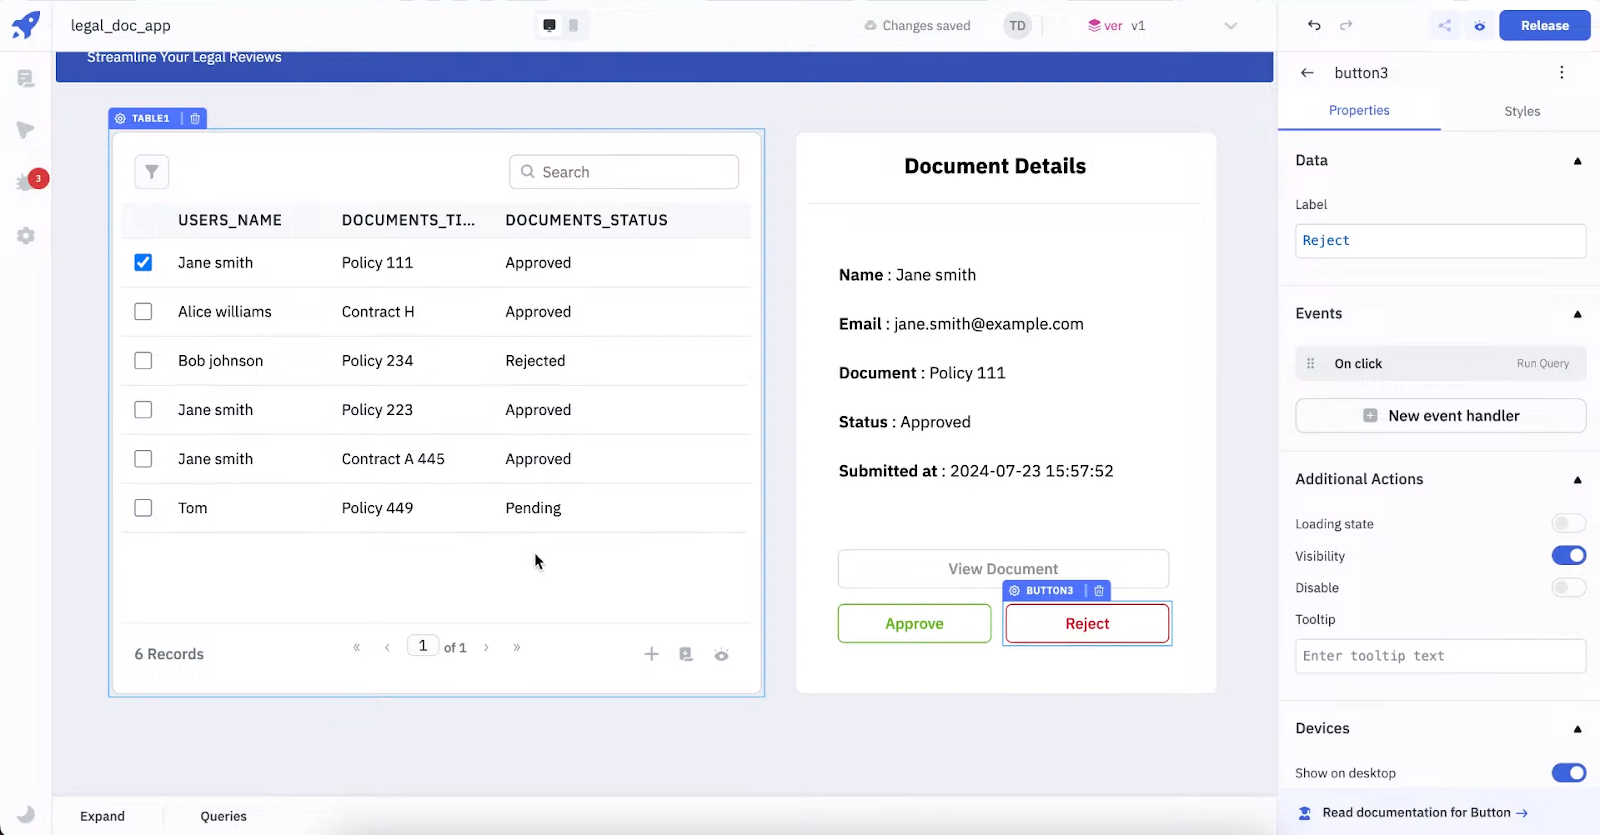Open the three-dot menu for button3
The width and height of the screenshot is (1600, 835).
click(1561, 72)
